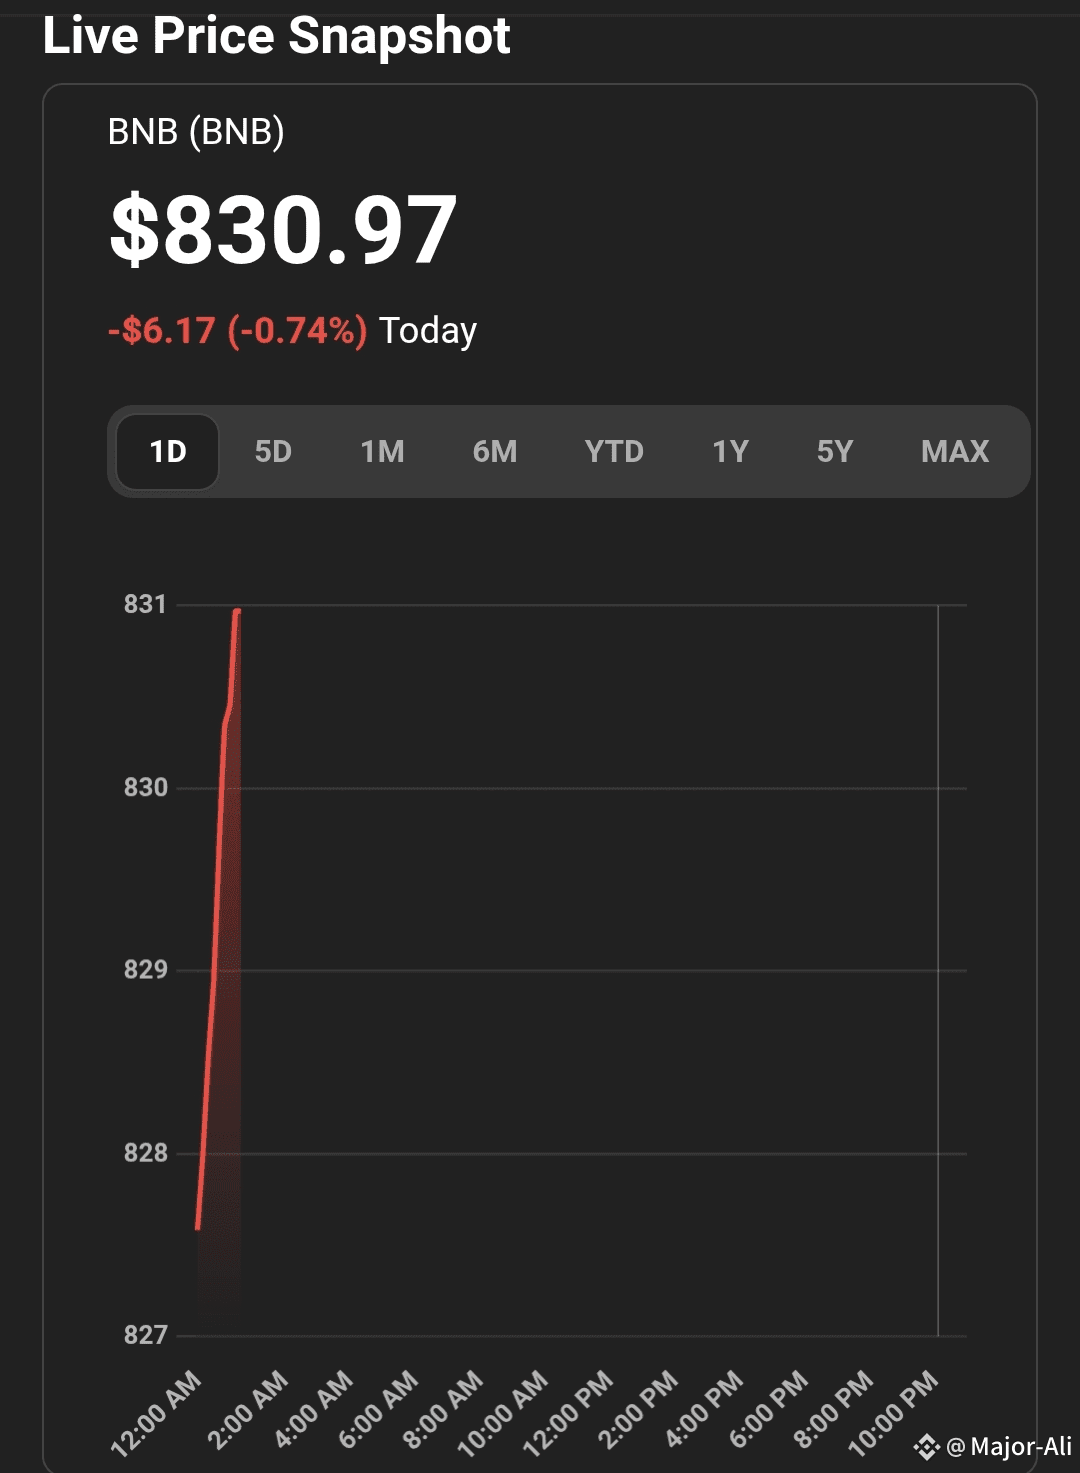Click the 827 y-axis label

click(x=145, y=1335)
